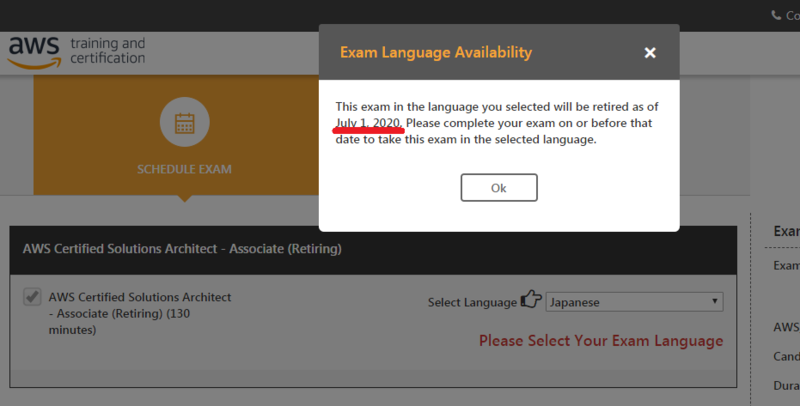800x406 pixels.
Task: Click the phone contact icon at top right
Action: tap(776, 15)
